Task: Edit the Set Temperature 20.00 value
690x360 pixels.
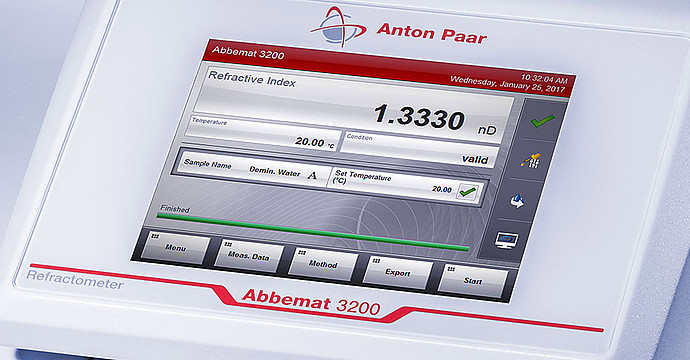Action: click(x=441, y=189)
